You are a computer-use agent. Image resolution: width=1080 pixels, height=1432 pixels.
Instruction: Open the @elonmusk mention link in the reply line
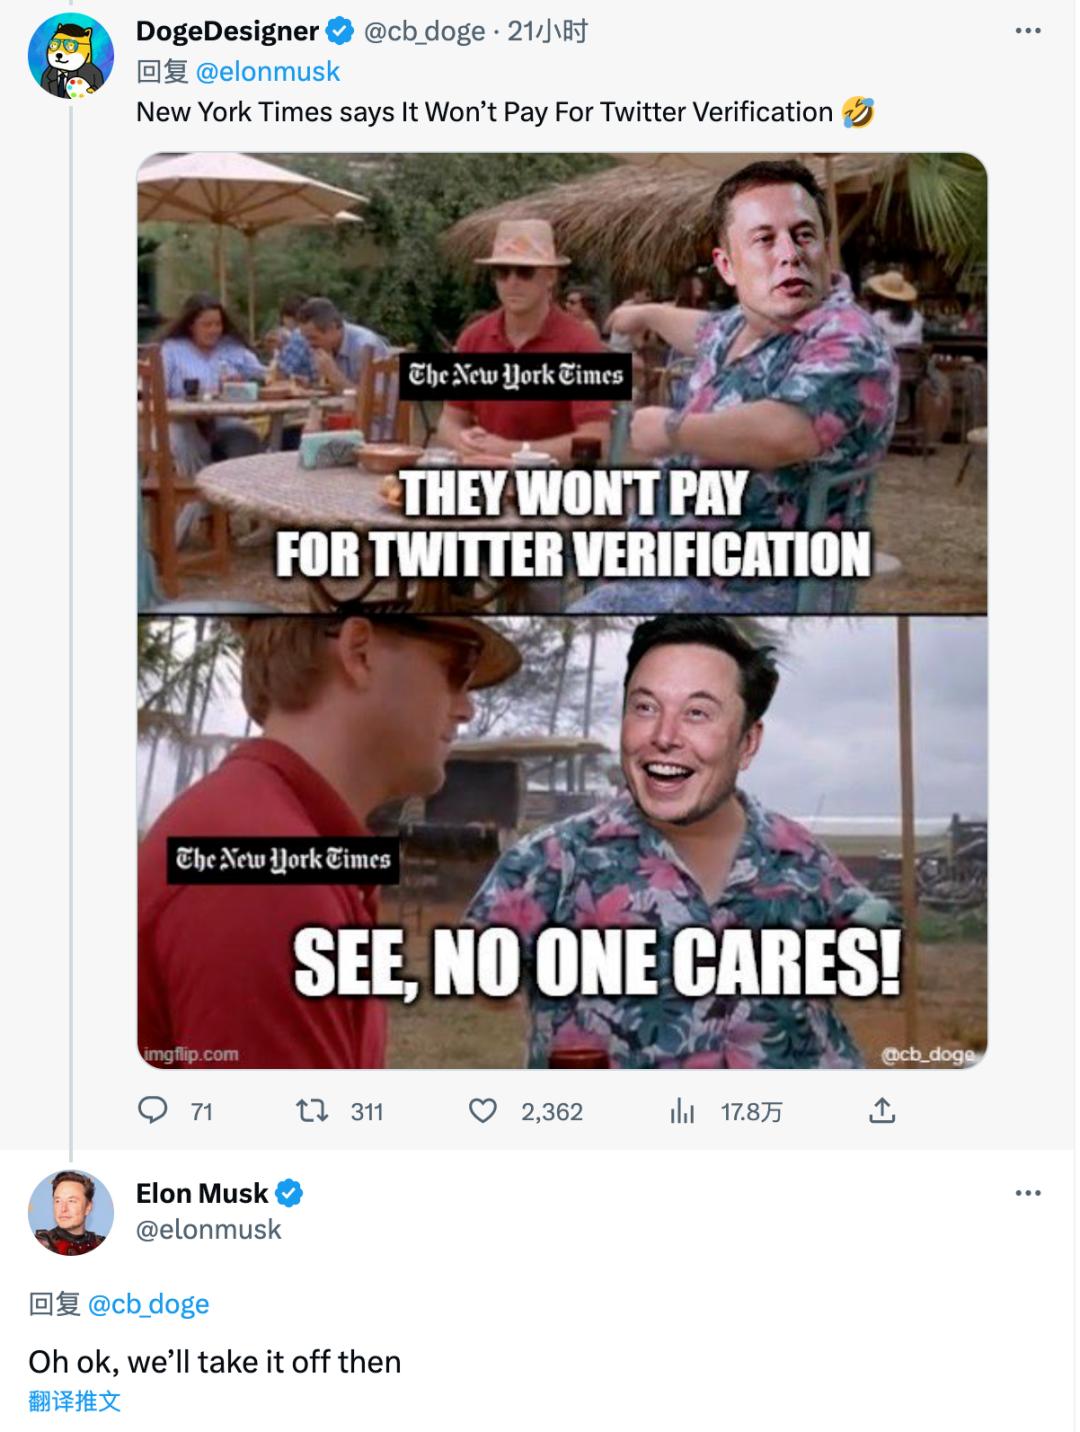pyautogui.click(x=268, y=72)
